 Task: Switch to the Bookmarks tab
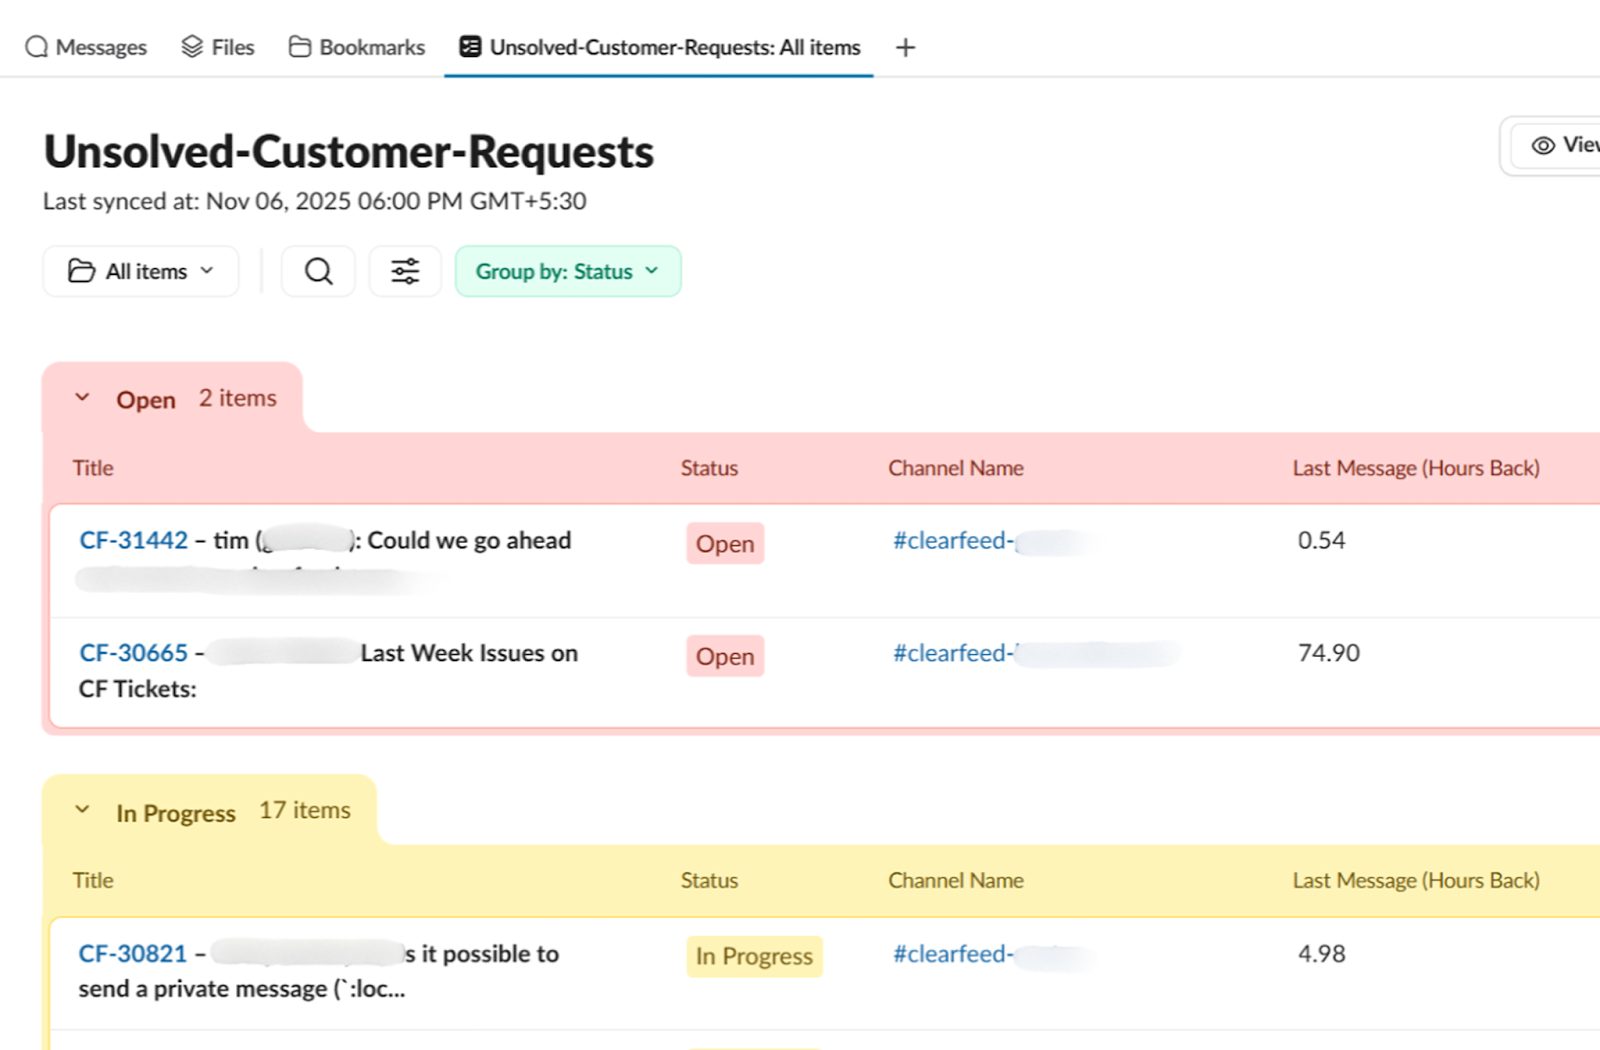click(x=356, y=46)
